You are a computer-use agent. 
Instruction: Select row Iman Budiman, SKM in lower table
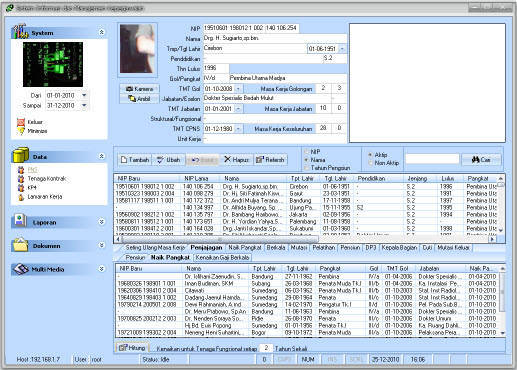point(308,283)
